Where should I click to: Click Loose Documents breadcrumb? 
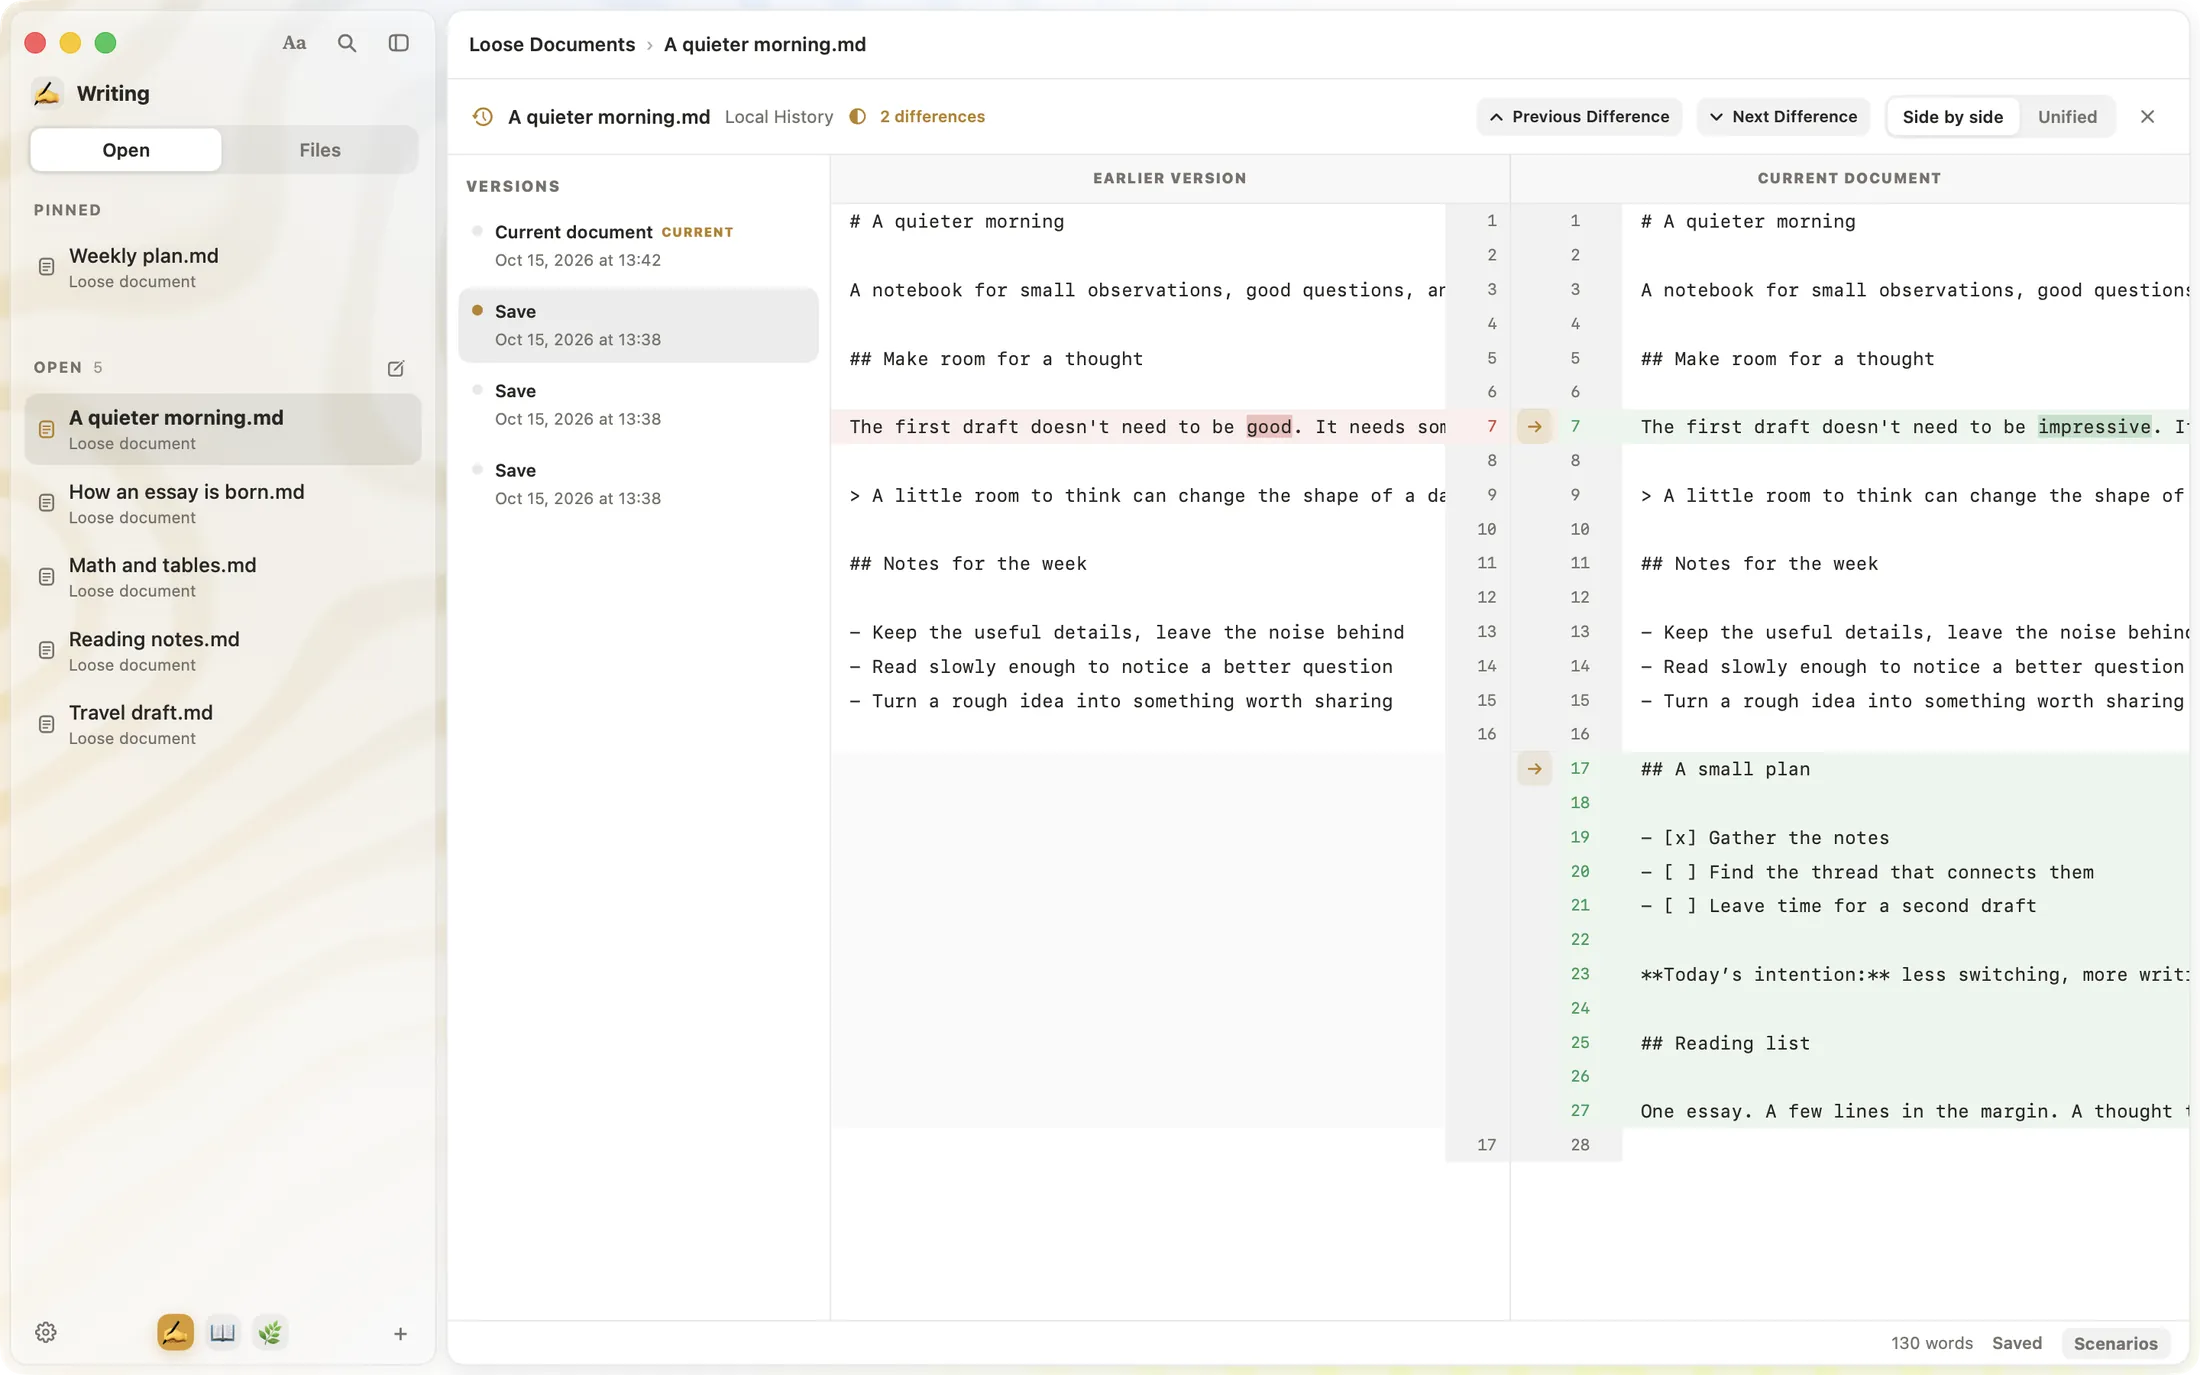click(x=552, y=45)
